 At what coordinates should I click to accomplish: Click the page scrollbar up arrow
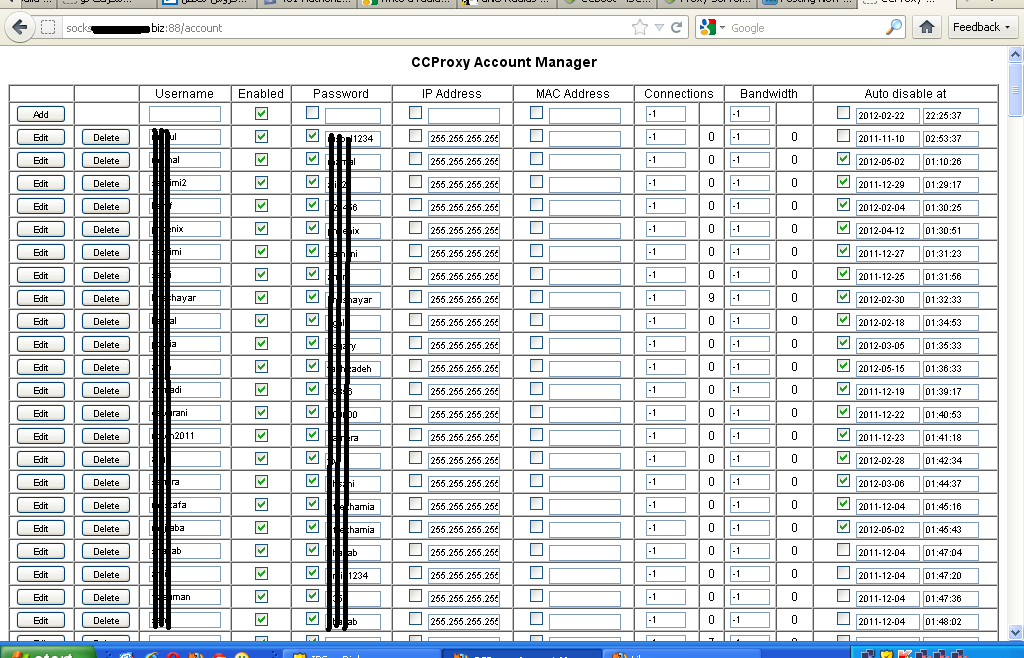pyautogui.click(x=1015, y=55)
